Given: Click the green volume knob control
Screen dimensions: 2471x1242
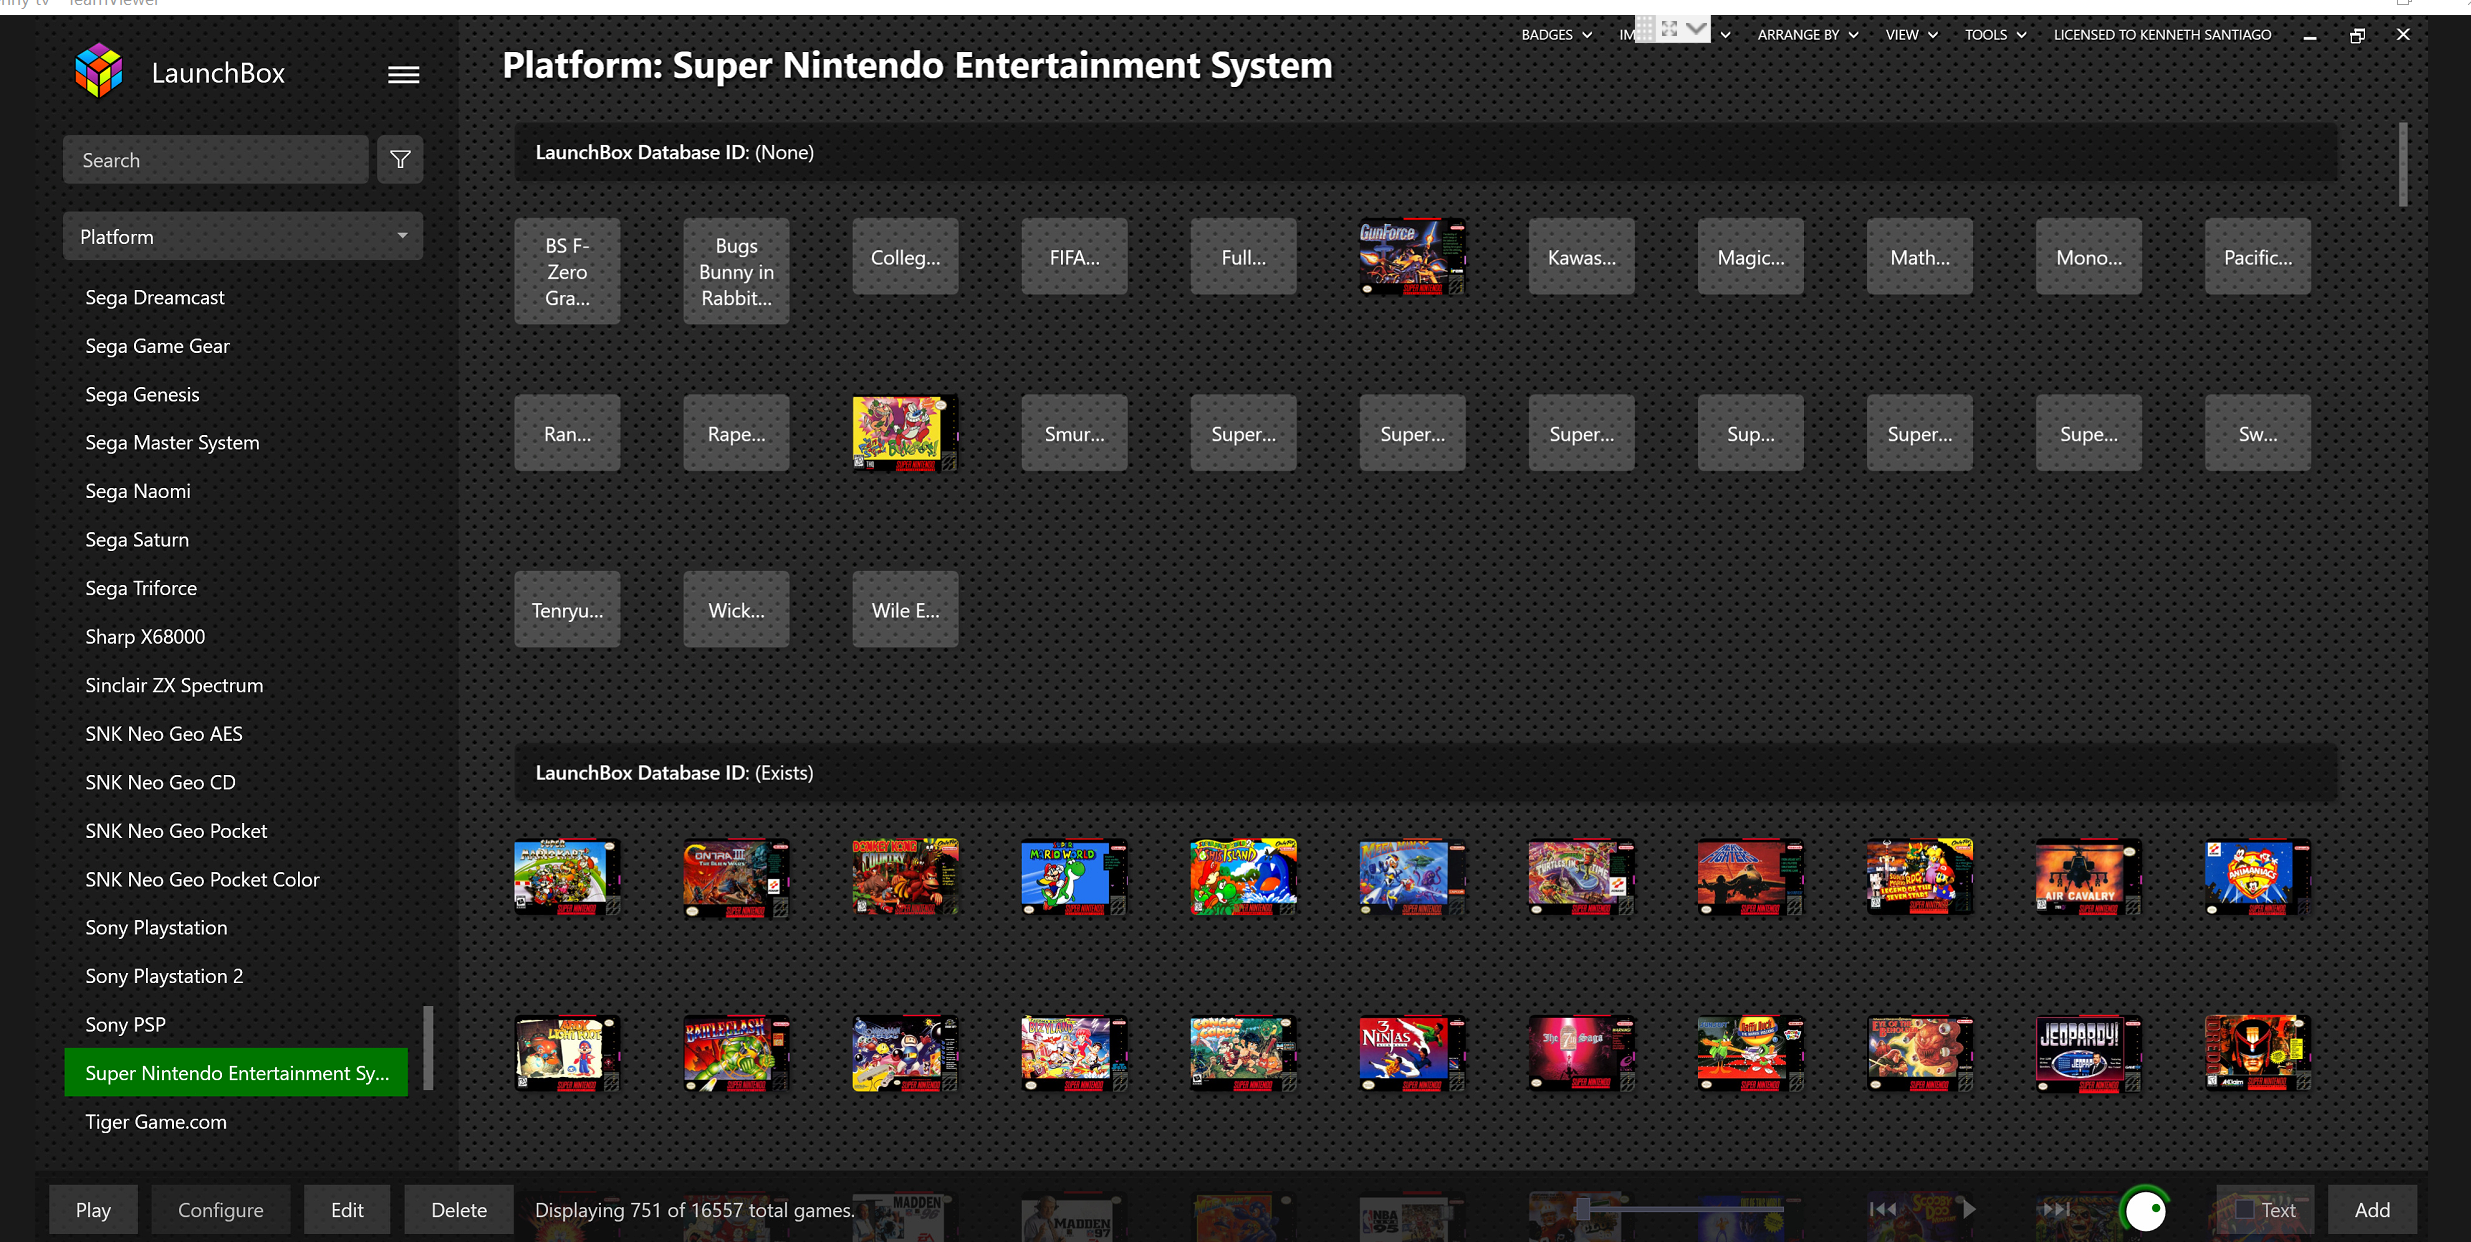Looking at the screenshot, I should pyautogui.click(x=2145, y=1211).
